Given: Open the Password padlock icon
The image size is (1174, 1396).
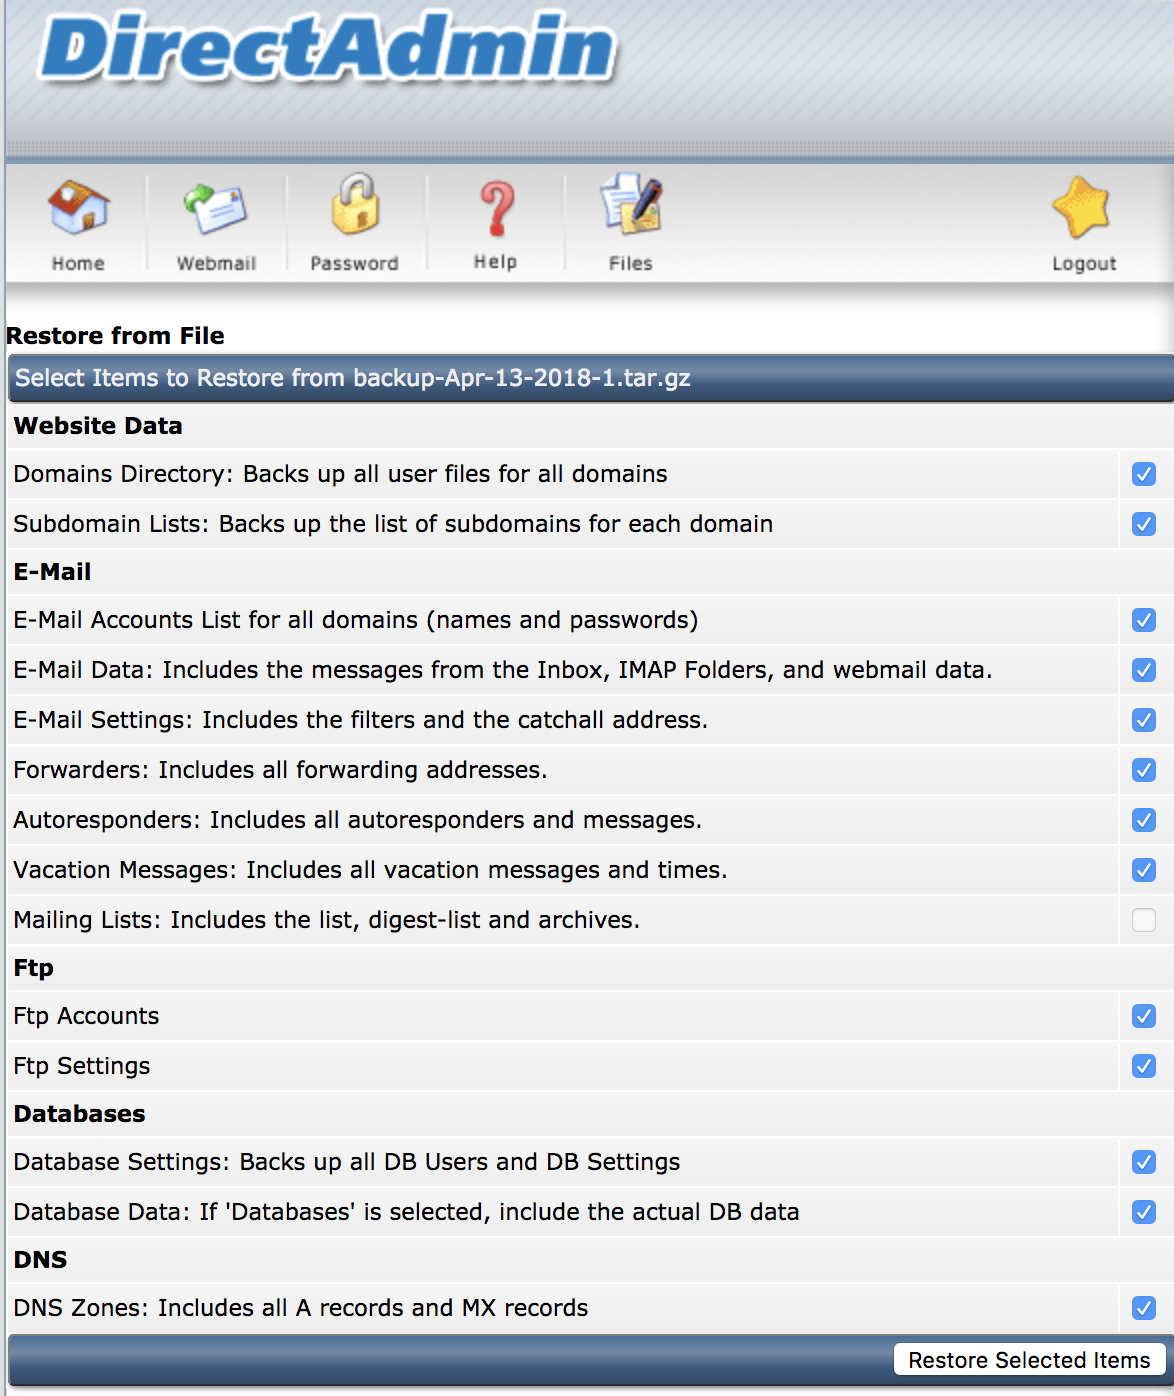Looking at the screenshot, I should 355,204.
